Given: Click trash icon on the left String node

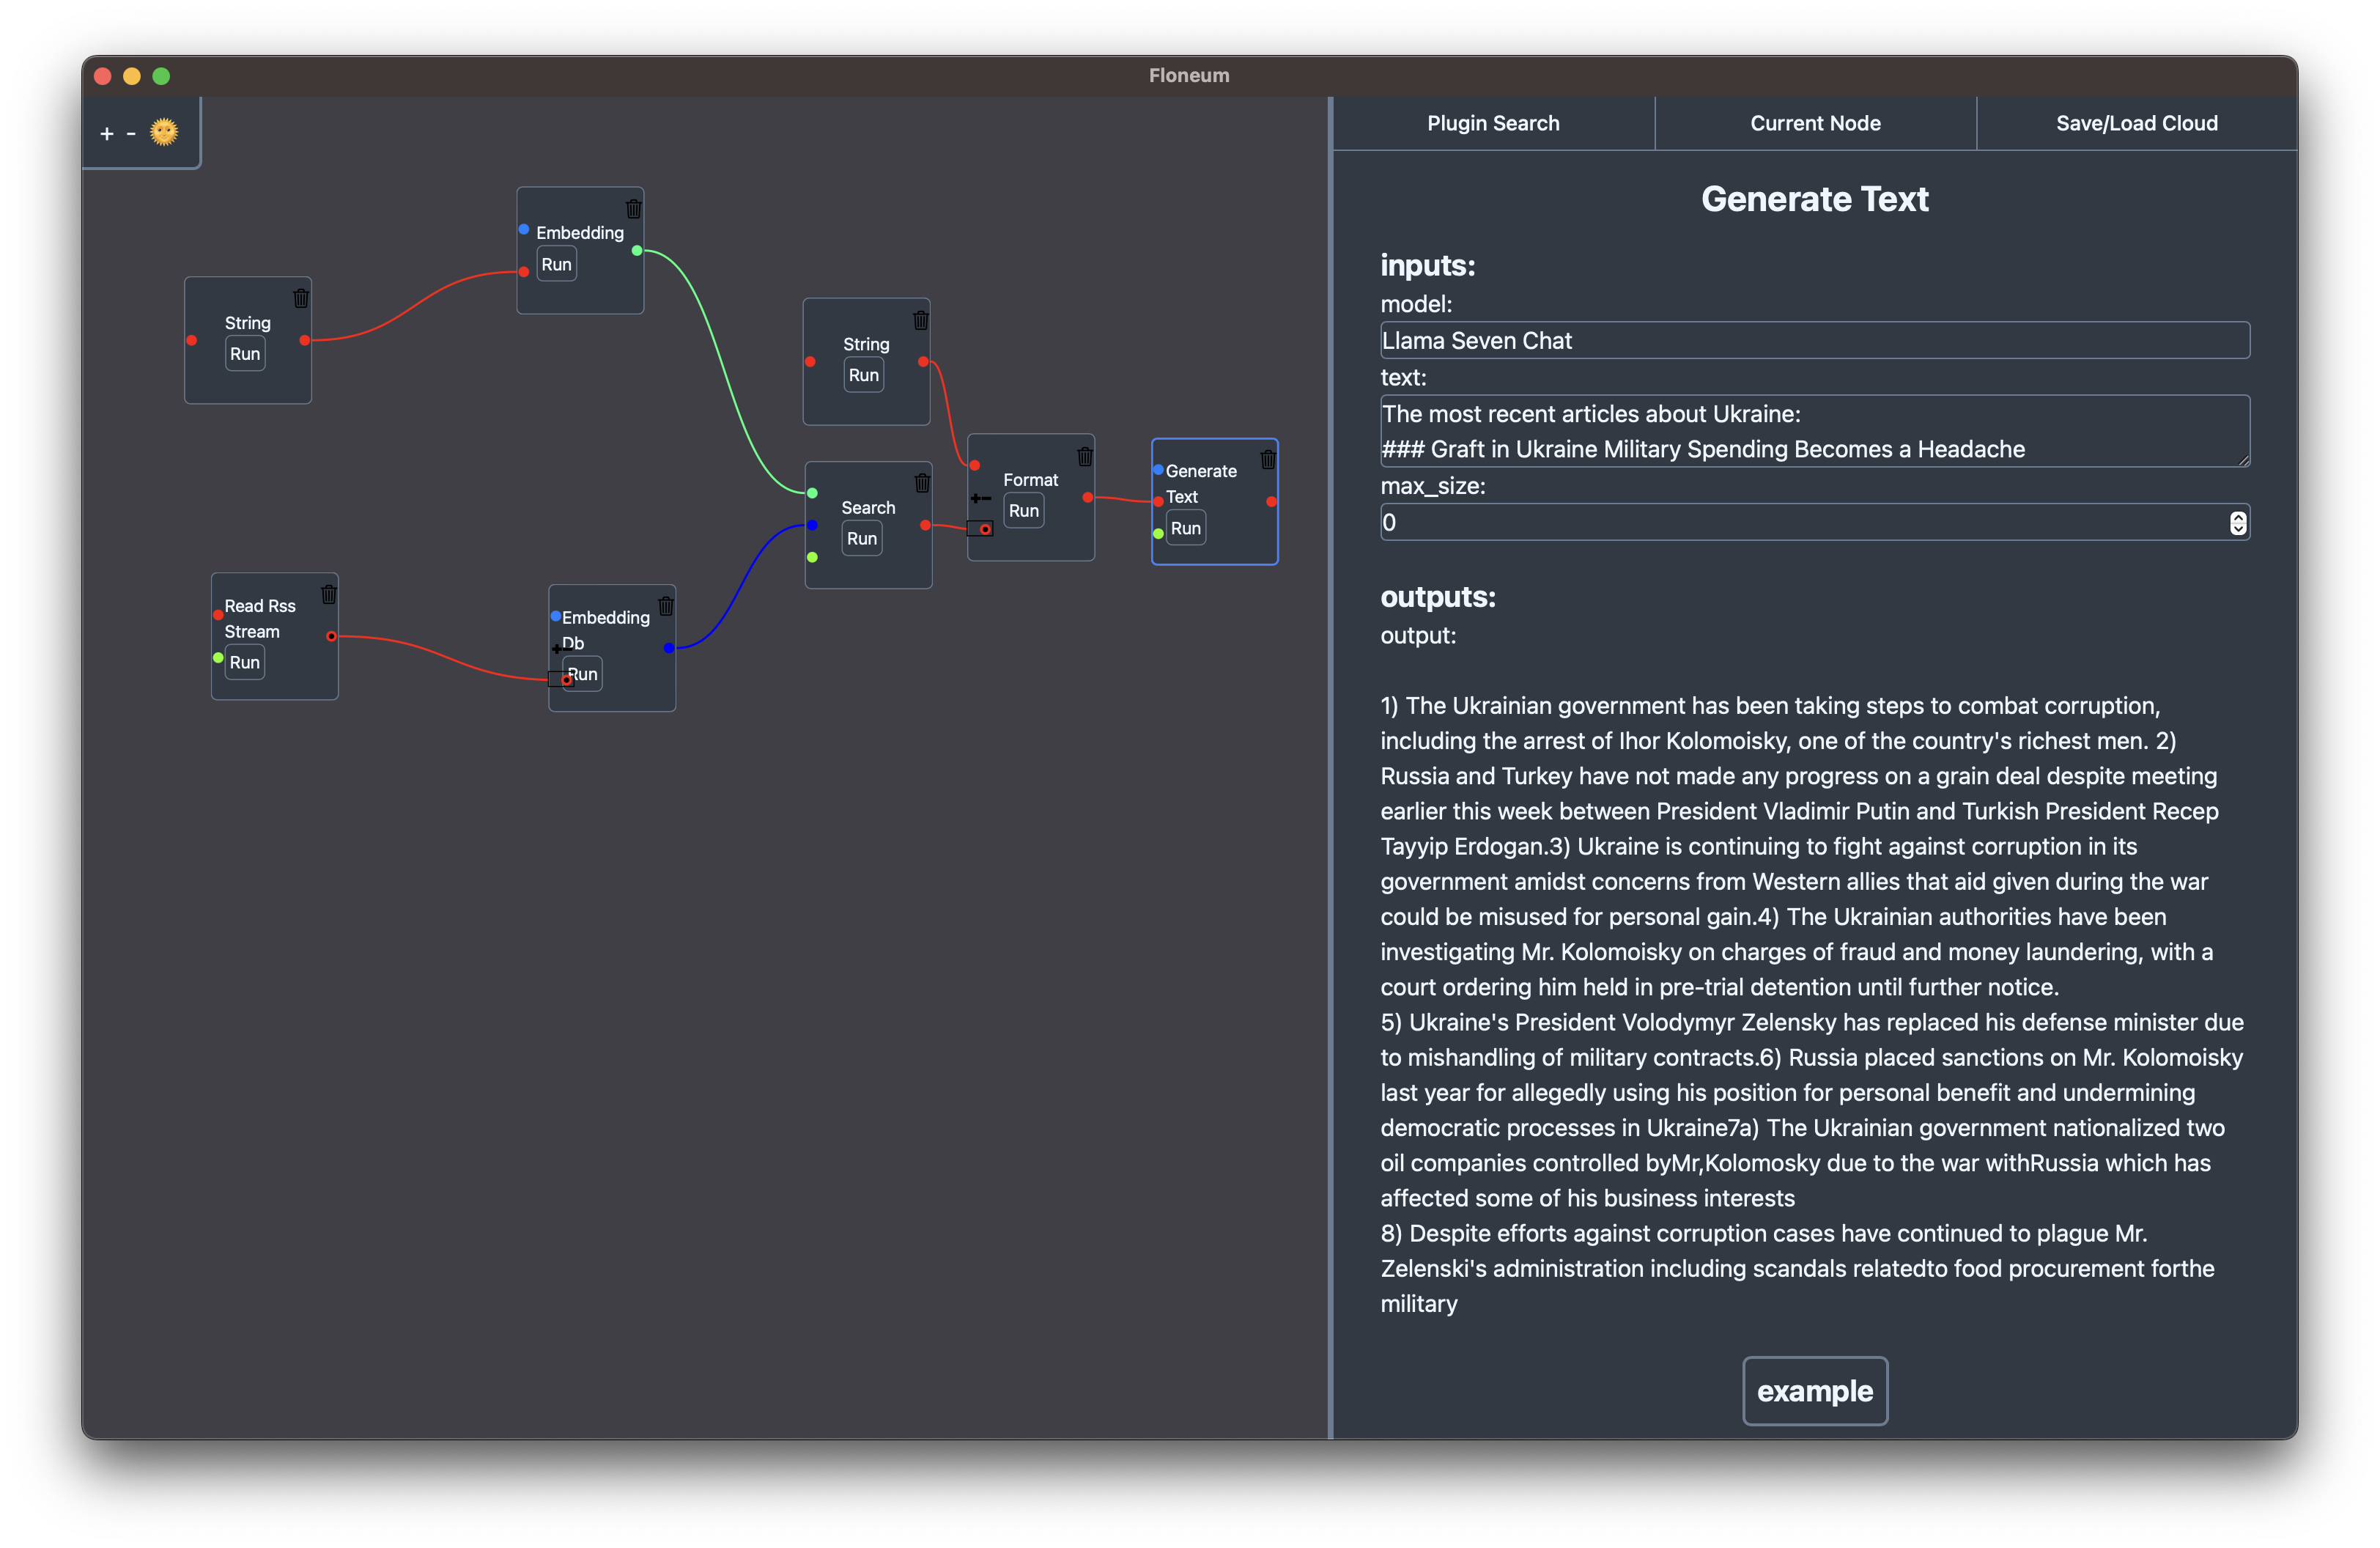Looking at the screenshot, I should tap(301, 299).
